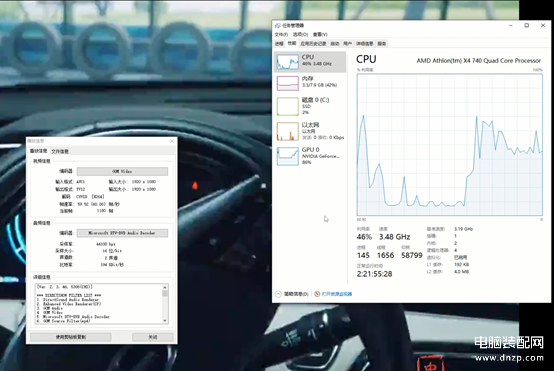
Task: Select the 磁盘 0 (C:) disk graph
Action: (287, 107)
